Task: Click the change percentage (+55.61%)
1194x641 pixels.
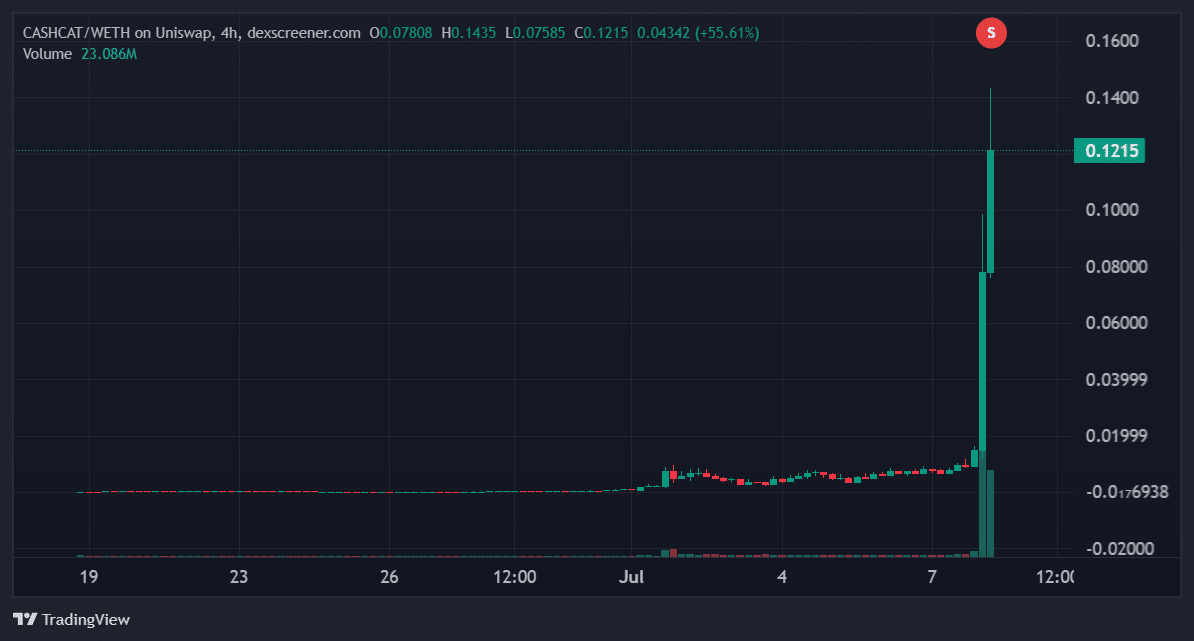Action: [726, 33]
